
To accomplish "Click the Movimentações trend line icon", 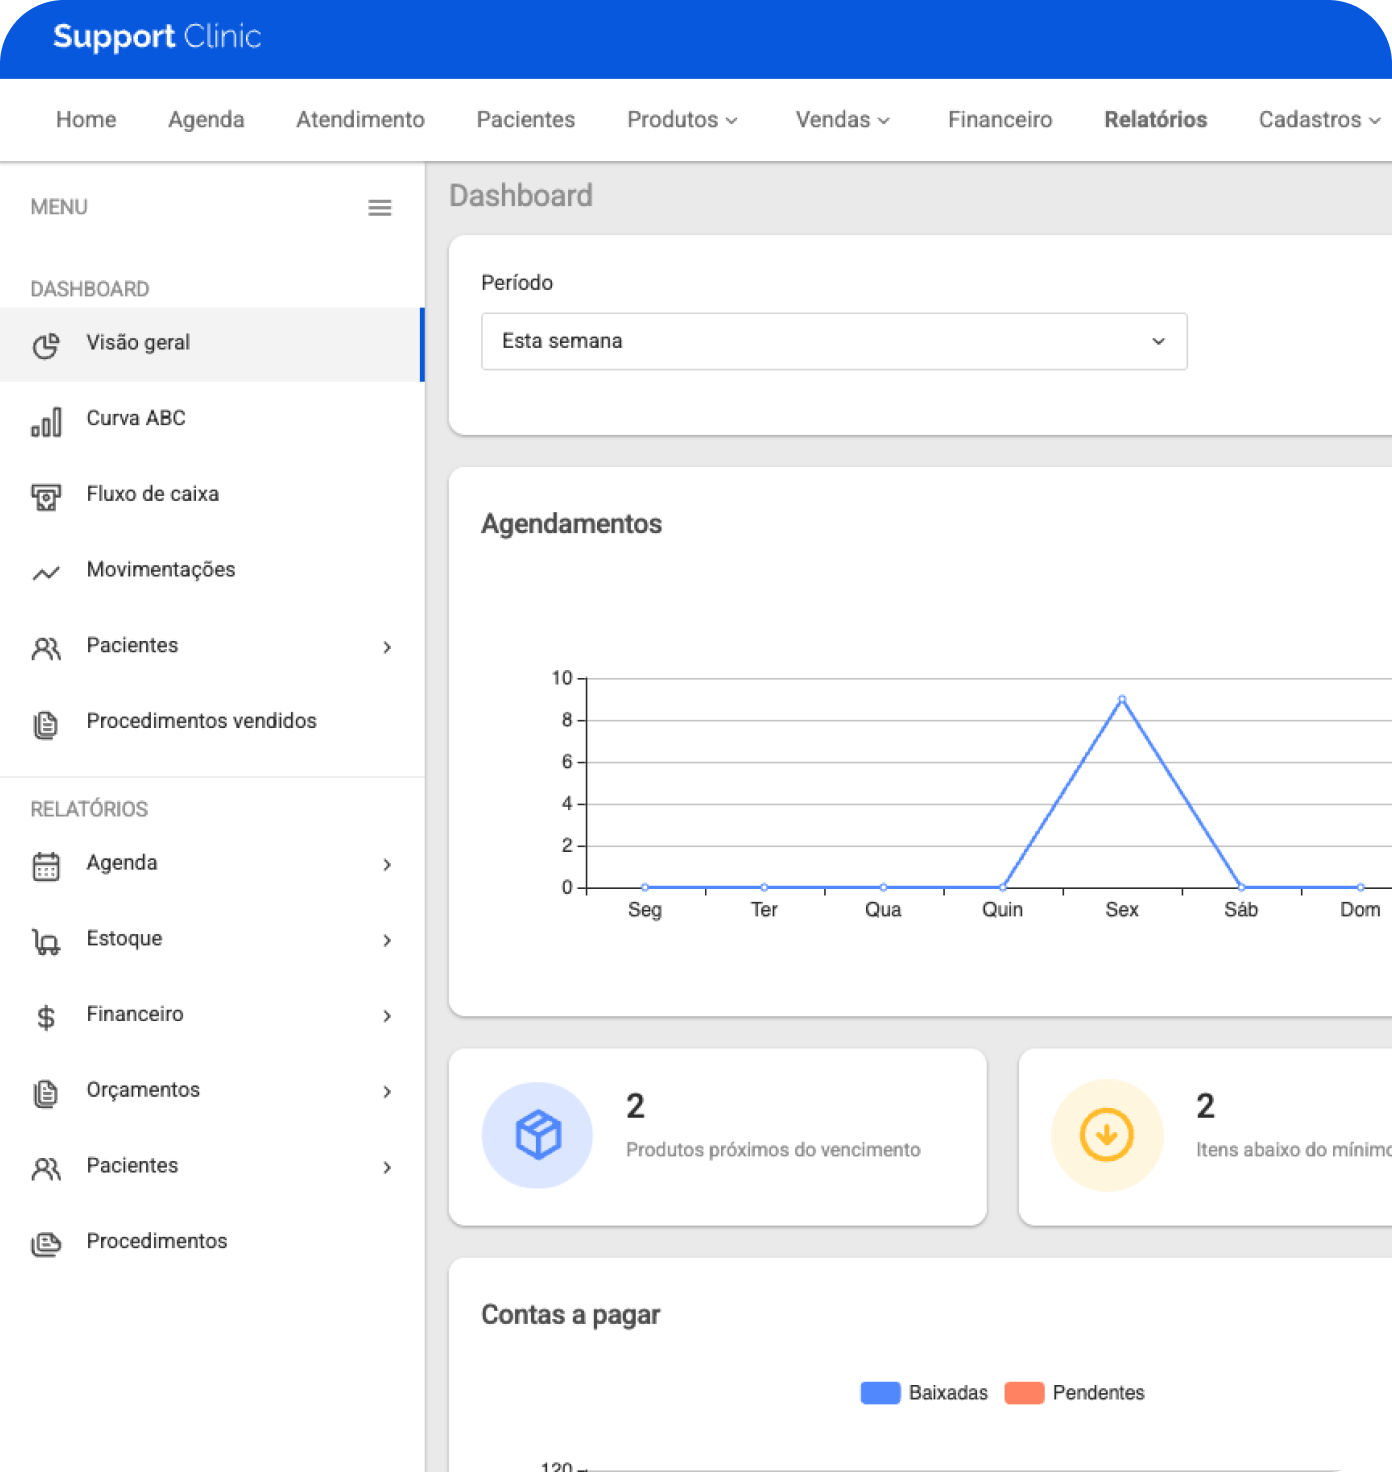I will [46, 573].
